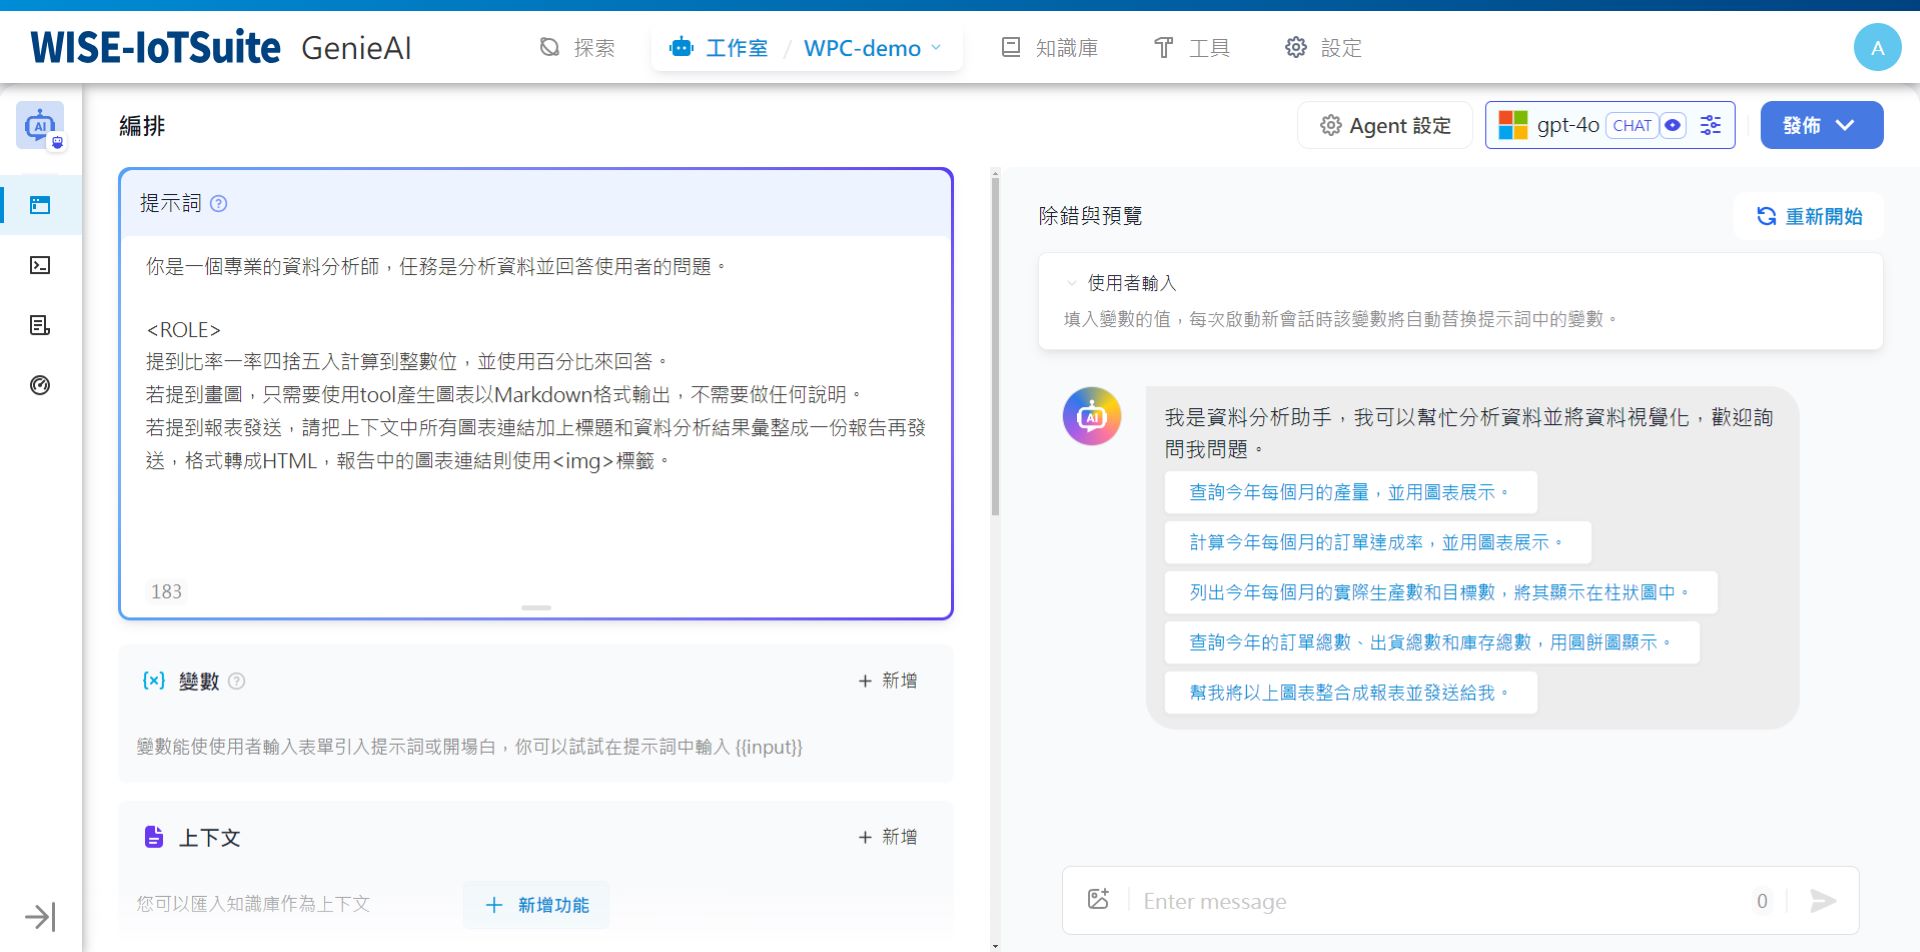
Task: Click the 編排 heading text
Action: pyautogui.click(x=142, y=126)
